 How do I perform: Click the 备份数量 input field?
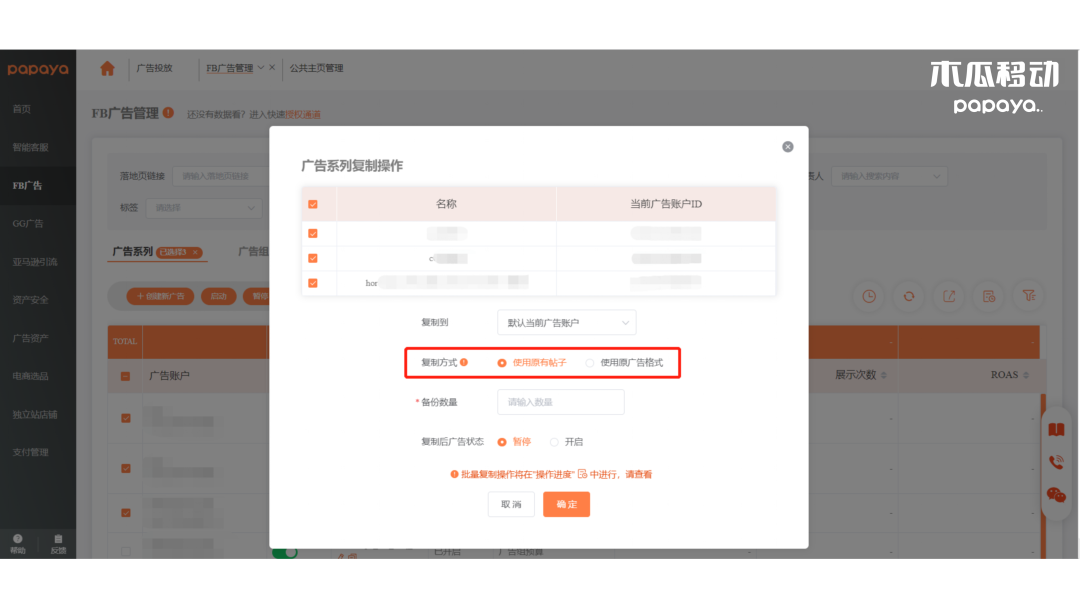(x=560, y=402)
